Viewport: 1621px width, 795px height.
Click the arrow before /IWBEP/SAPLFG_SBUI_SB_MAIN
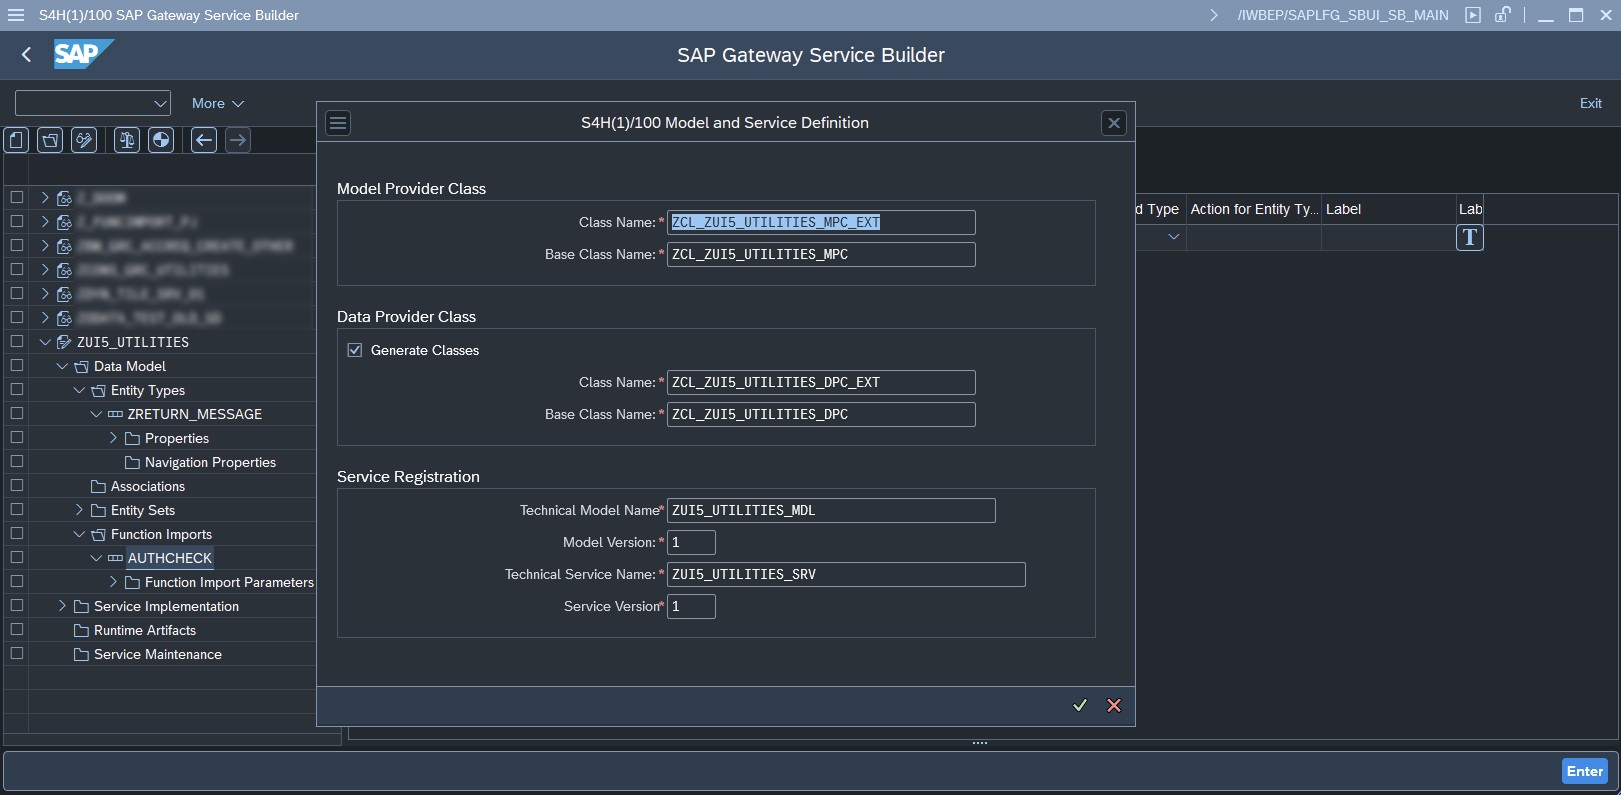pos(1214,15)
